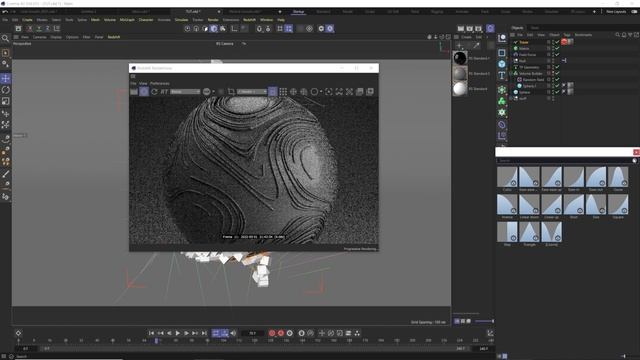Select the TP Geometry object
The height and width of the screenshot is (360, 640).
[529, 67]
